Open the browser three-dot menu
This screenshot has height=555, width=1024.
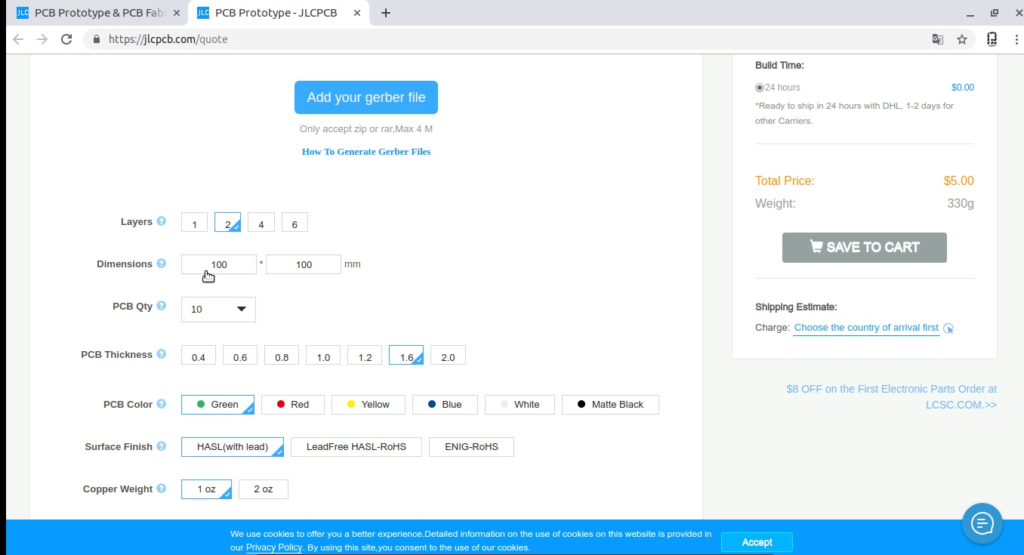pos(1016,39)
